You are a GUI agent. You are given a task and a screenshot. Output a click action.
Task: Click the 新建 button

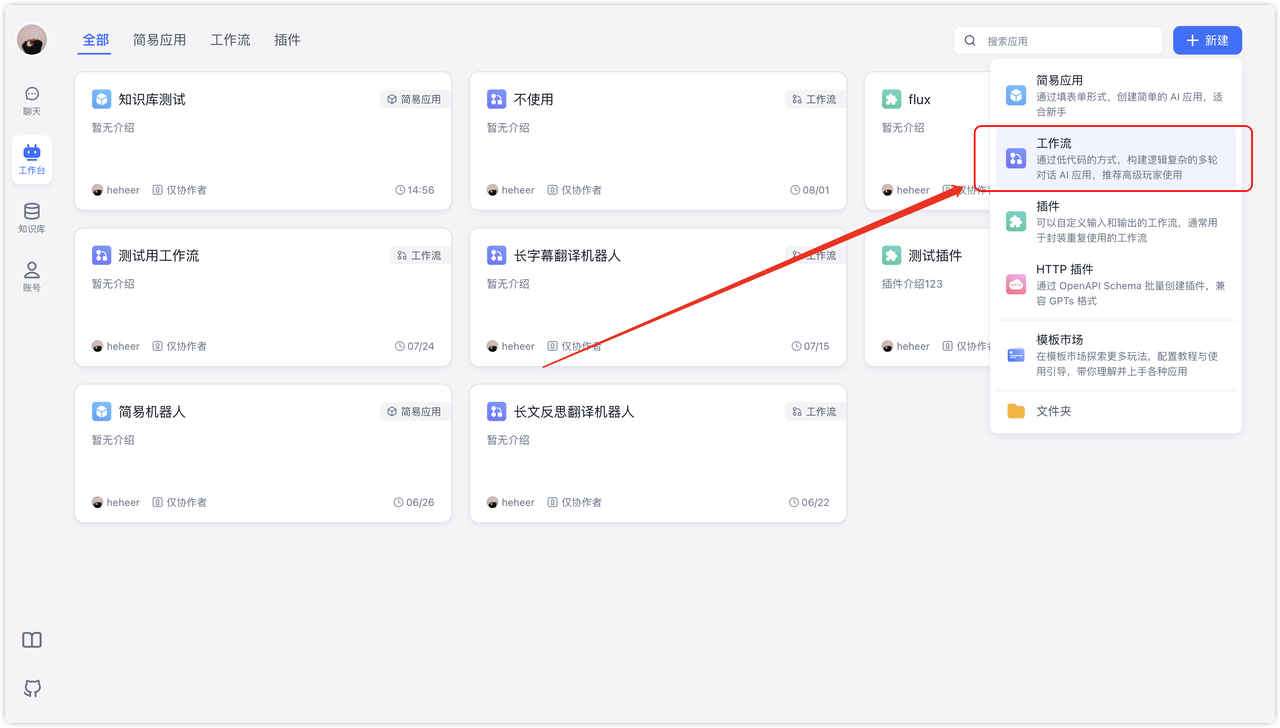(x=1207, y=41)
